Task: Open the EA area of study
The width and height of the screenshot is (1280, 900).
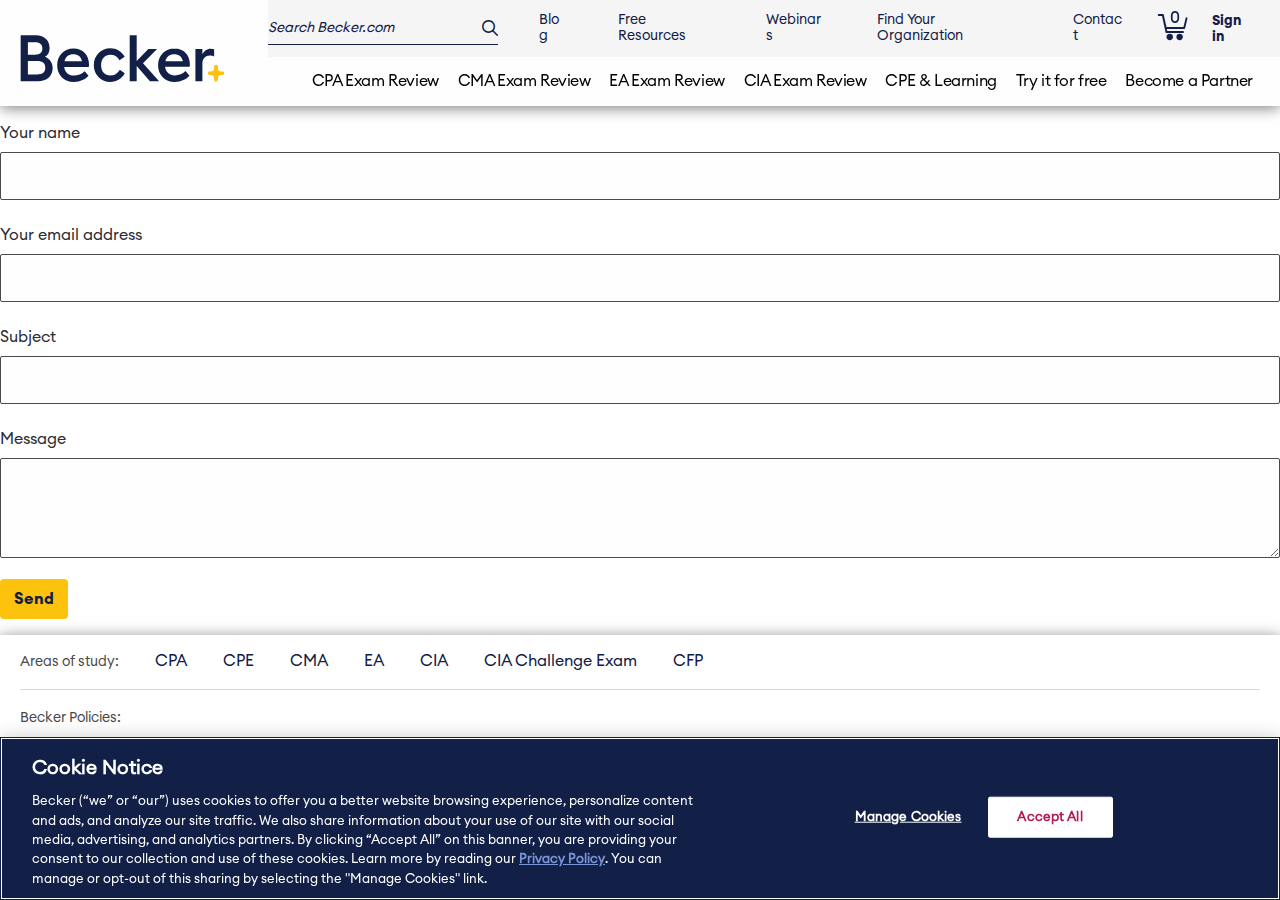Action: point(374,661)
